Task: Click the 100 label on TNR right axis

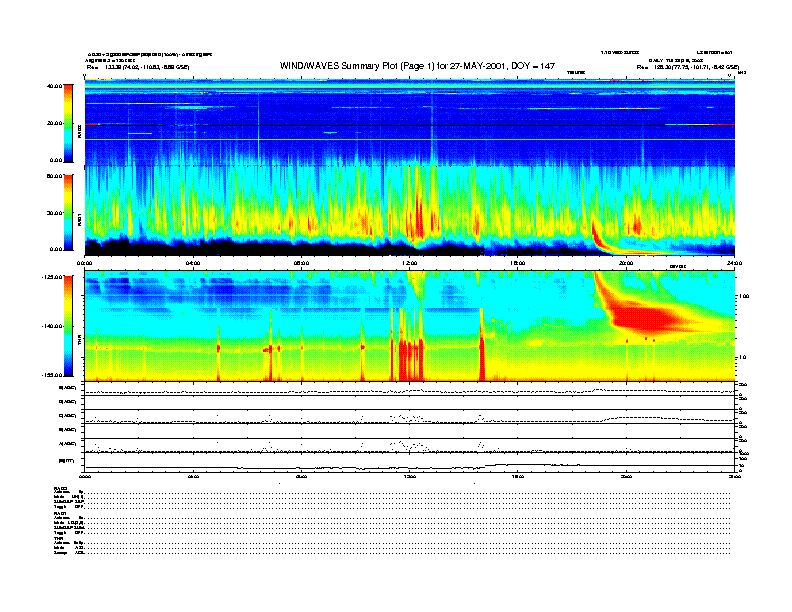Action: point(744,296)
